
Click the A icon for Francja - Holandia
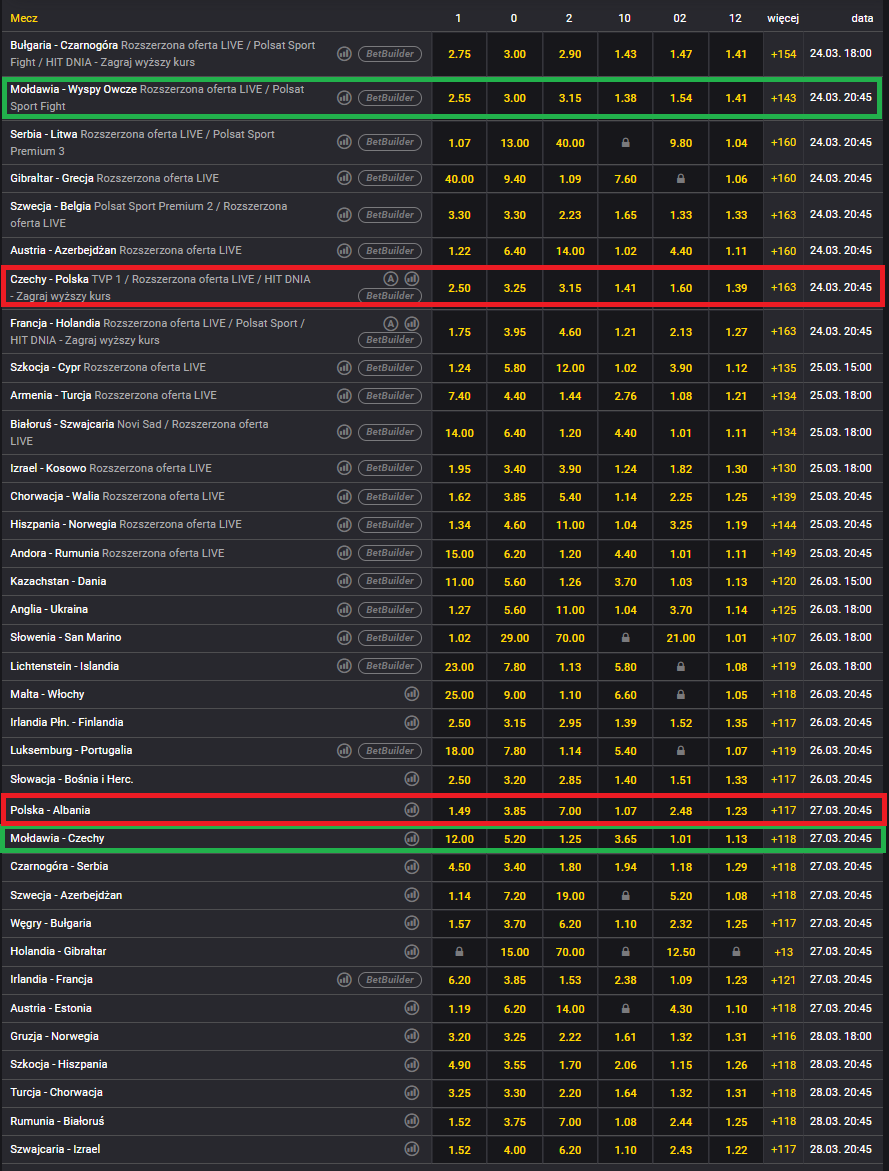pyautogui.click(x=390, y=323)
